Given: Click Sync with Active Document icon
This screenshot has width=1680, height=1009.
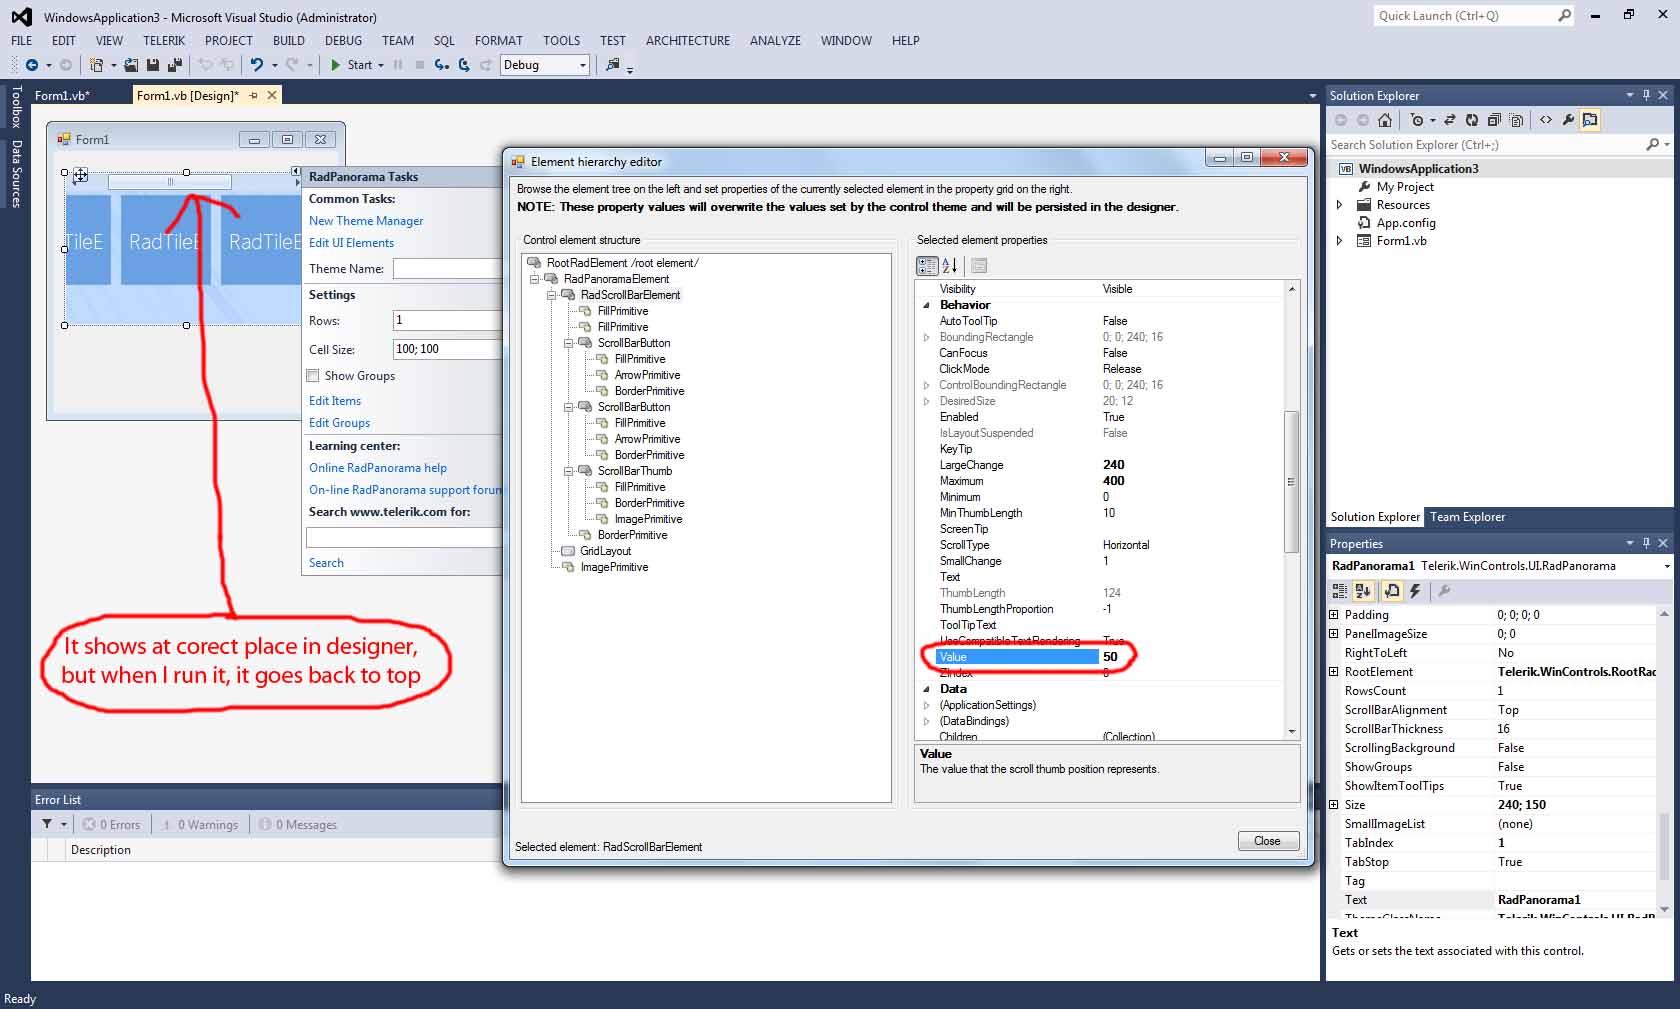Looking at the screenshot, I should point(1450,120).
